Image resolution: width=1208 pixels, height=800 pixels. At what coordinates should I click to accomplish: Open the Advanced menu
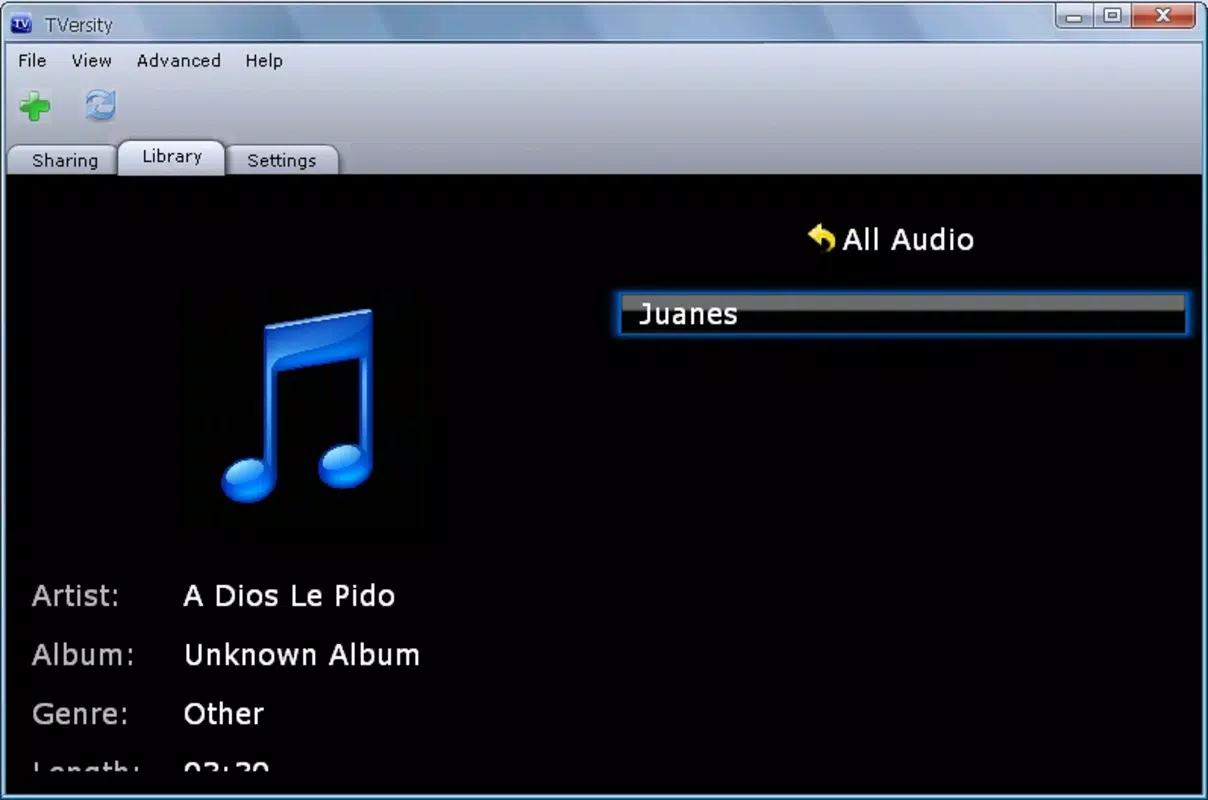click(x=179, y=61)
